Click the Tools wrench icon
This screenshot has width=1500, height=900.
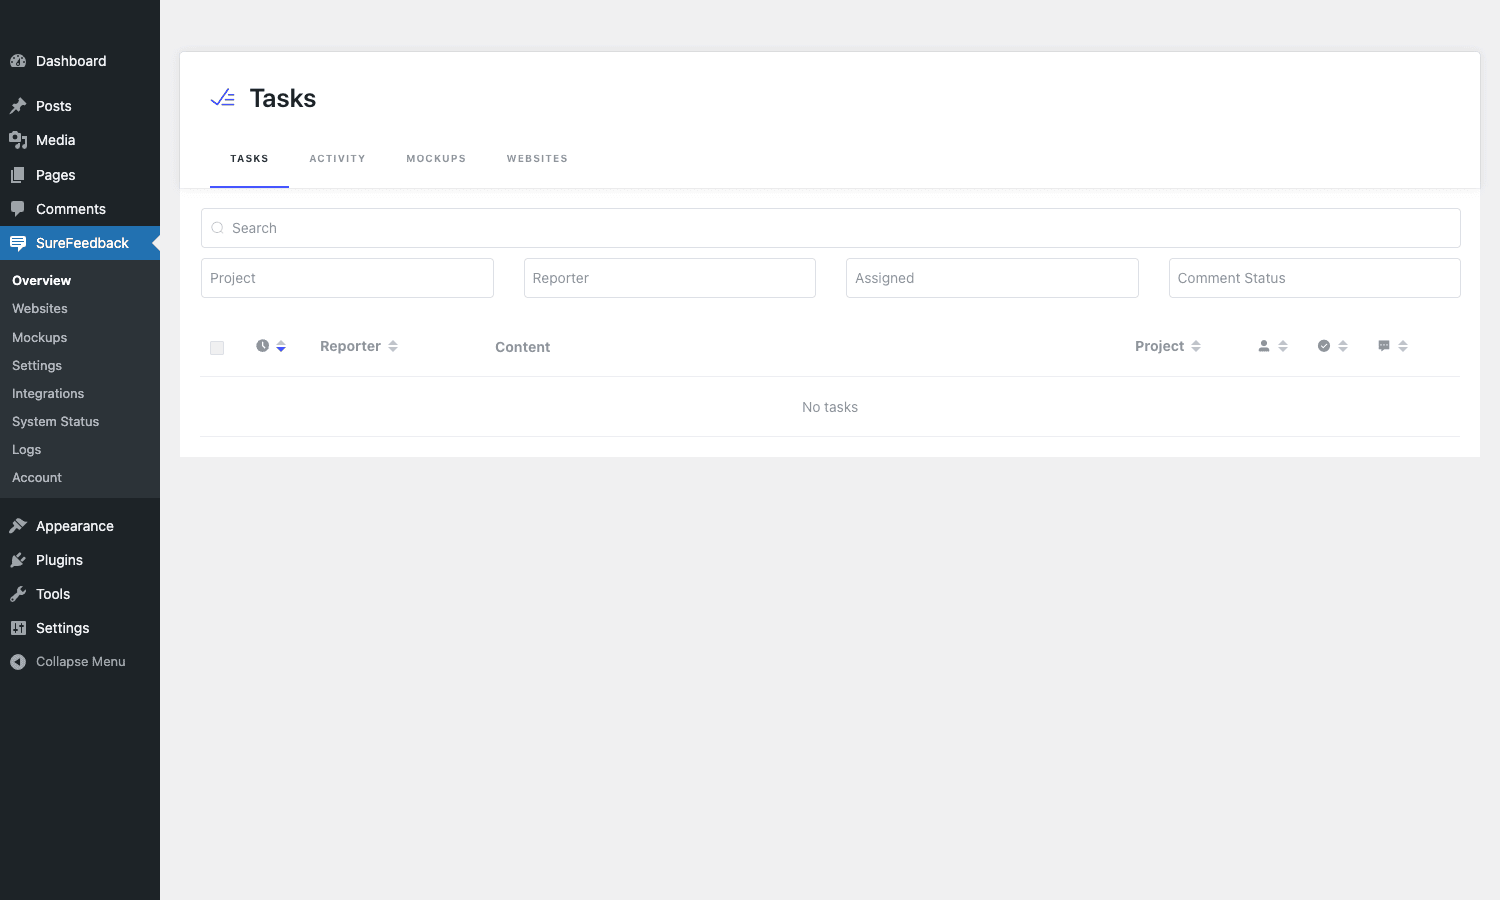[x=18, y=594]
